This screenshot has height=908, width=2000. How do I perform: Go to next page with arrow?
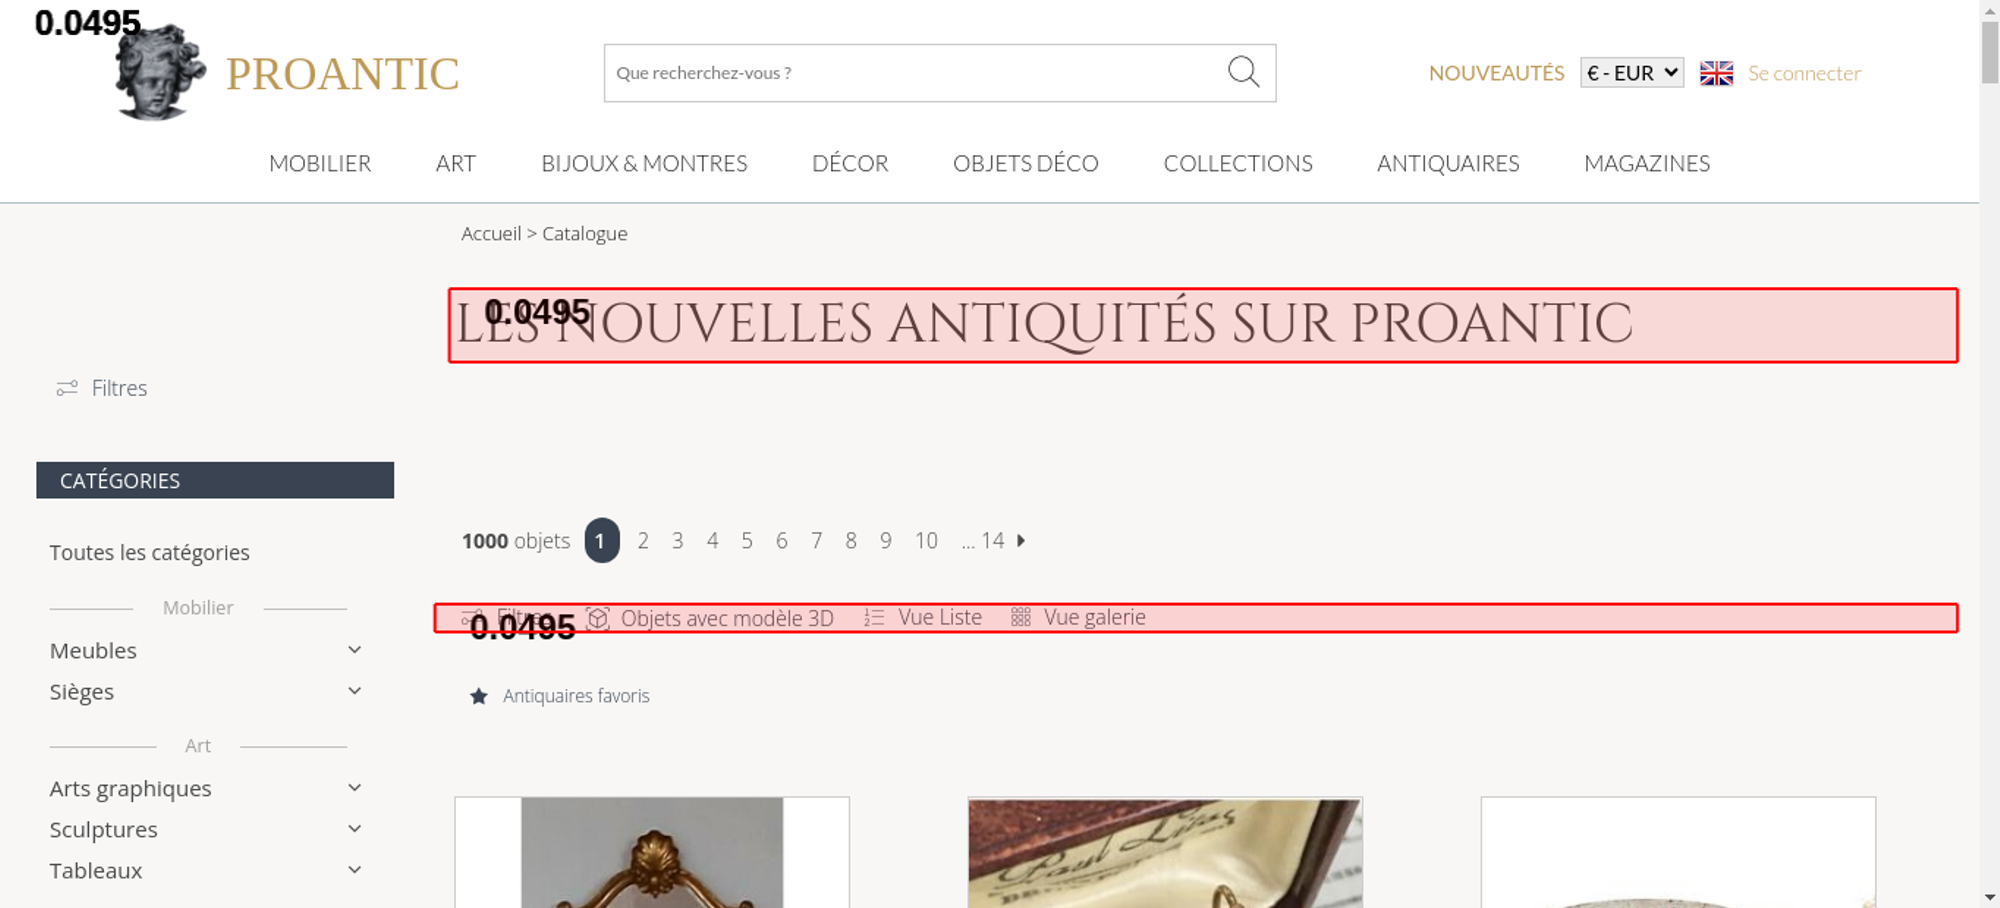coord(1021,541)
